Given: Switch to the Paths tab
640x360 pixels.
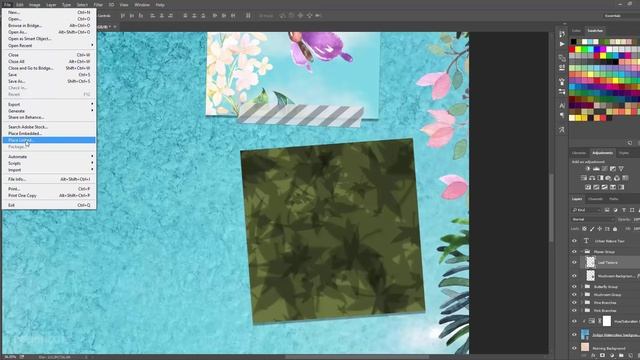Looking at the screenshot, I should [613, 199].
